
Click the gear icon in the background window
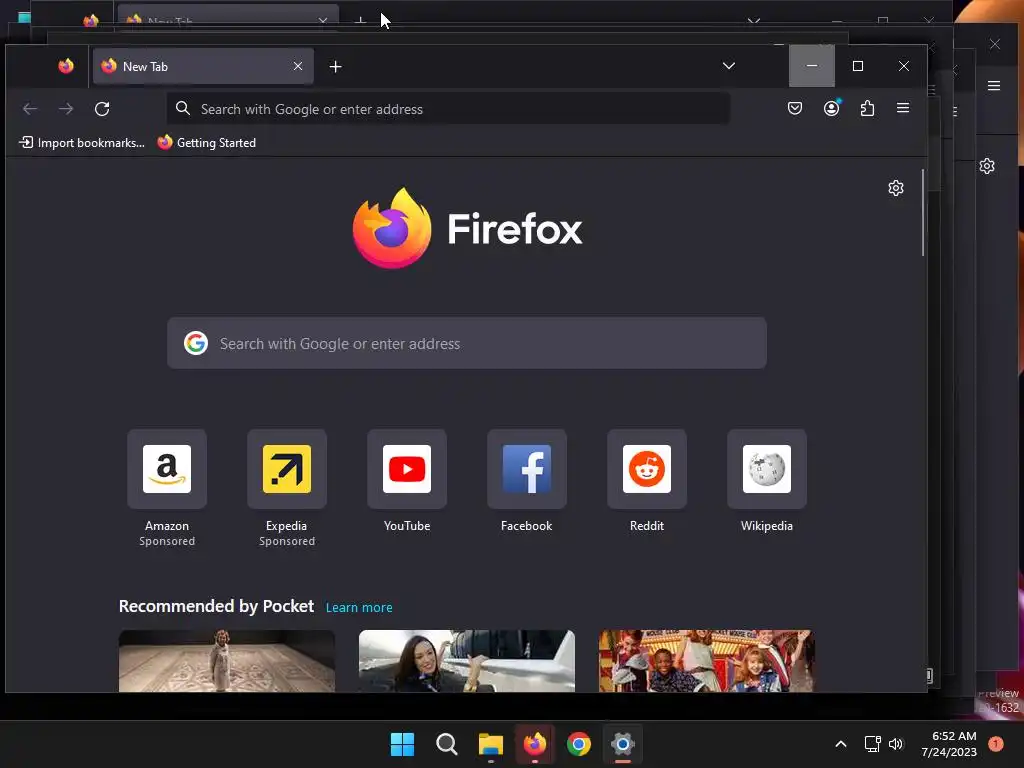(x=987, y=166)
